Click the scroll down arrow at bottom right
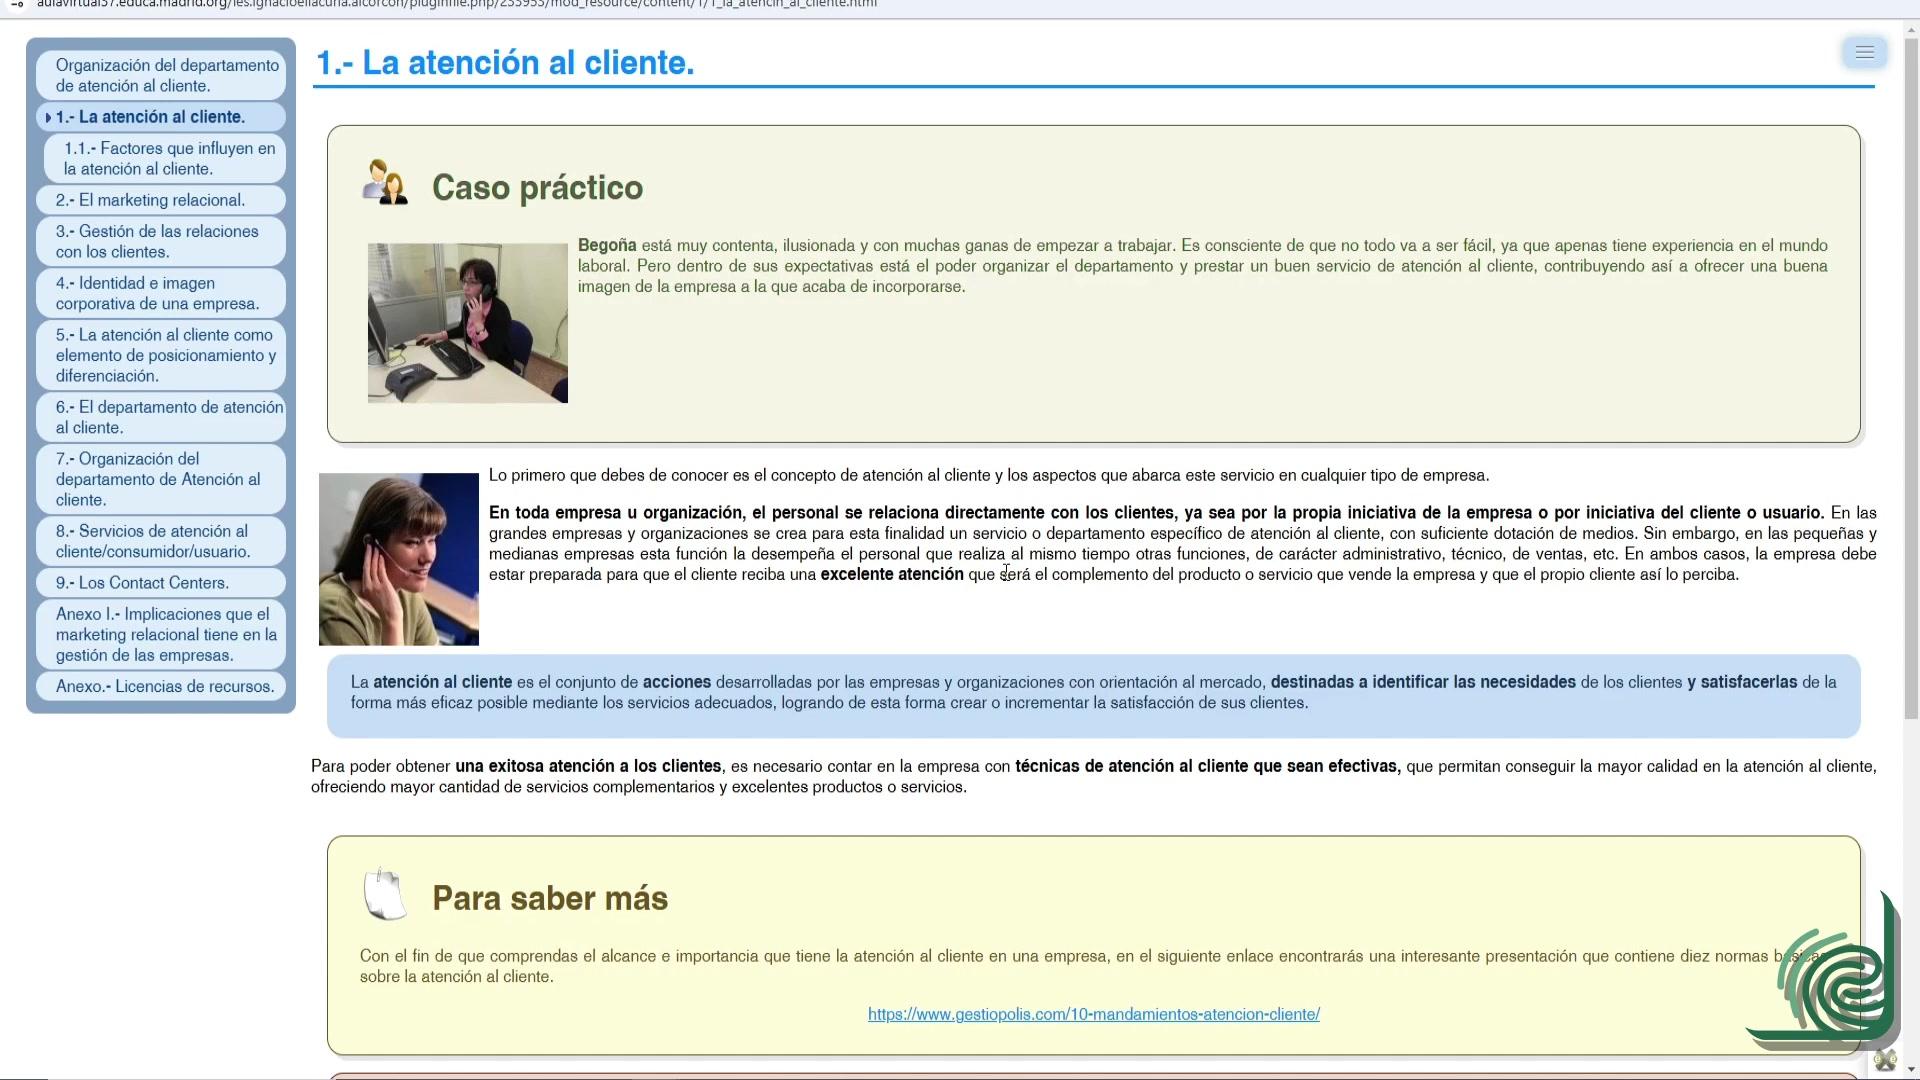Image resolution: width=1920 pixels, height=1080 pixels. pos(1911,1071)
